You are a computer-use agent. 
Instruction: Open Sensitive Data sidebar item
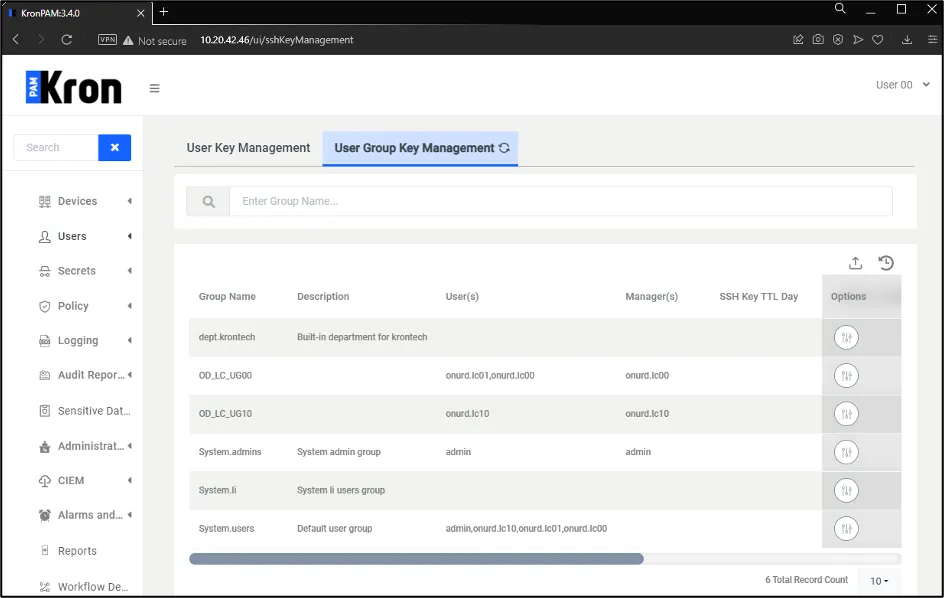pyautogui.click(x=84, y=411)
